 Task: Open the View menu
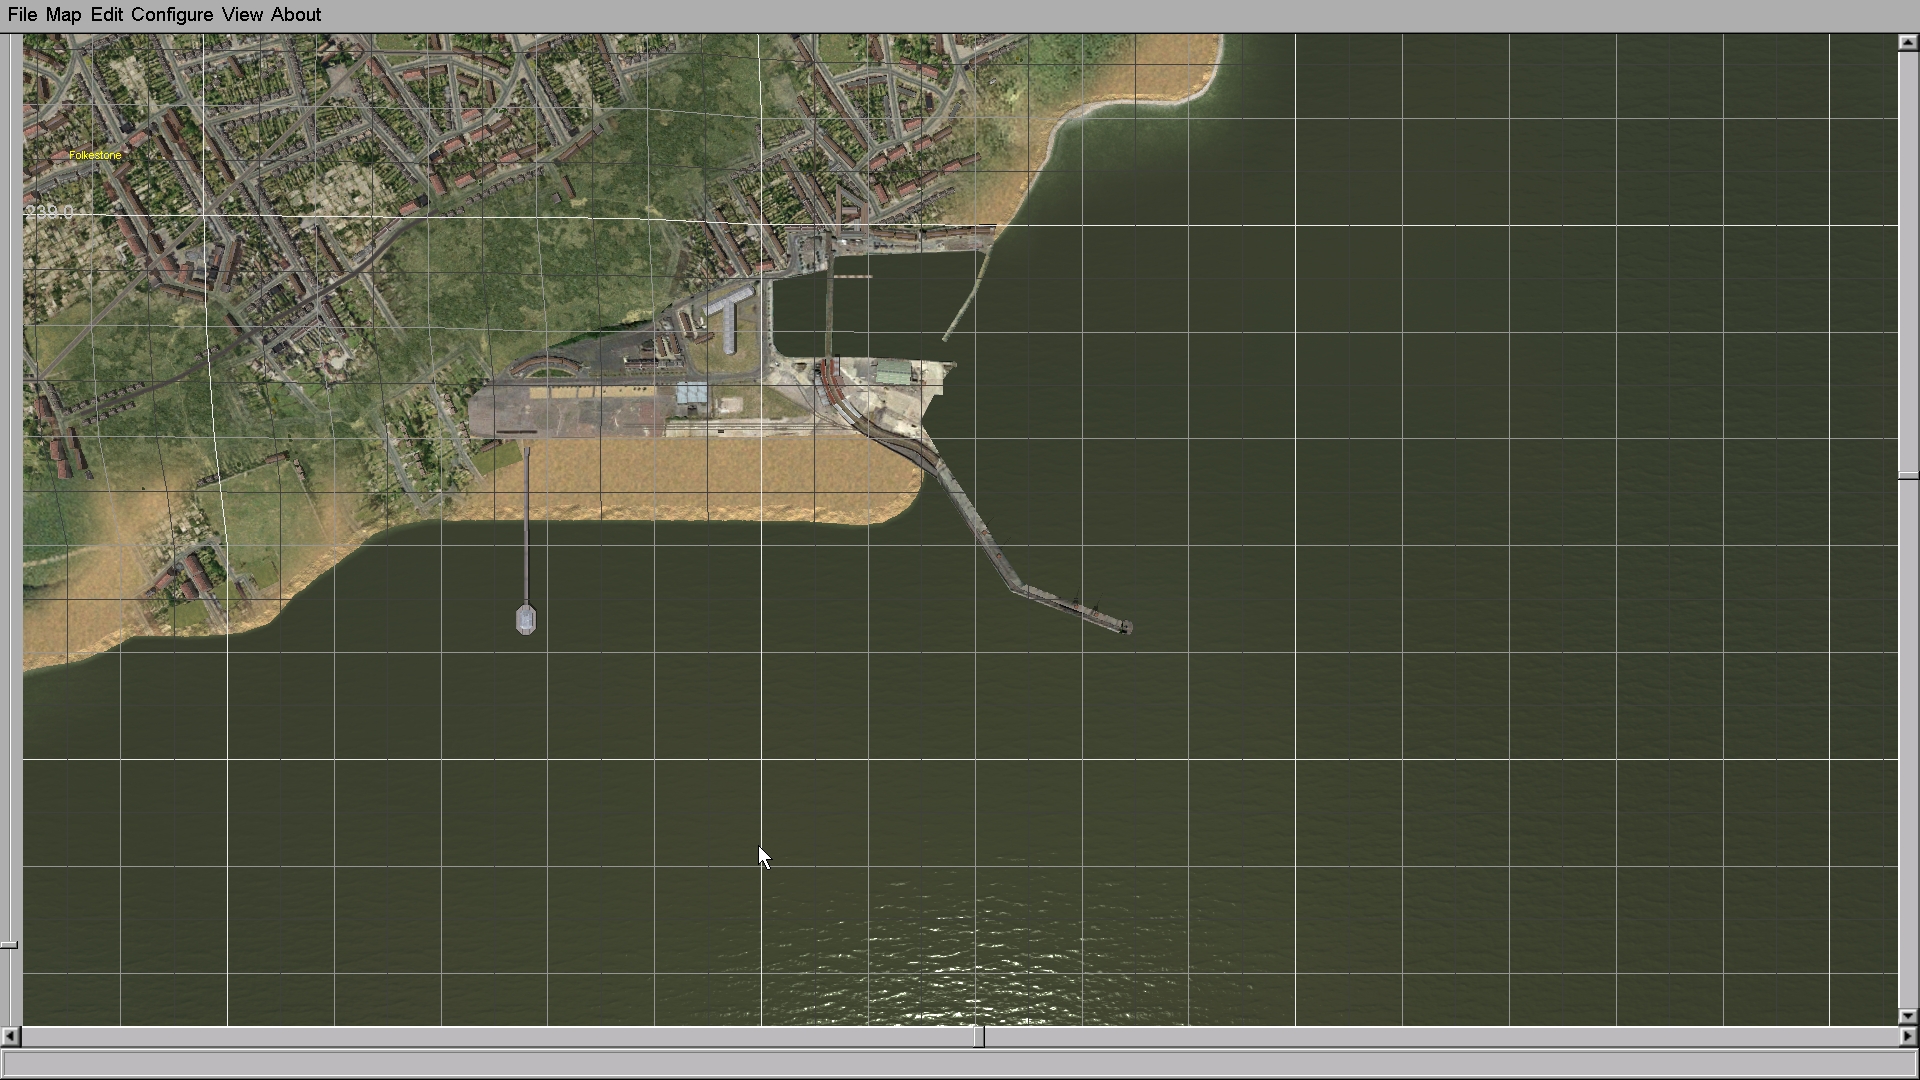(242, 15)
